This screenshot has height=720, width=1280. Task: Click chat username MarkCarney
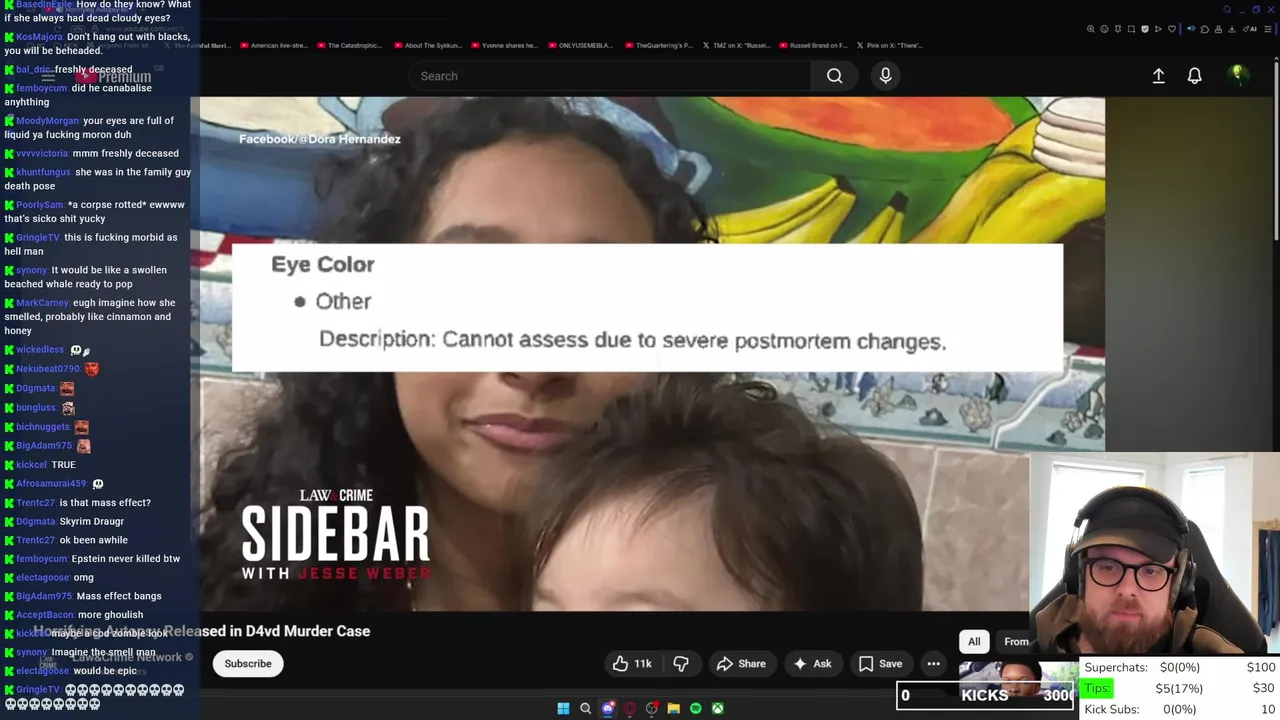42,303
